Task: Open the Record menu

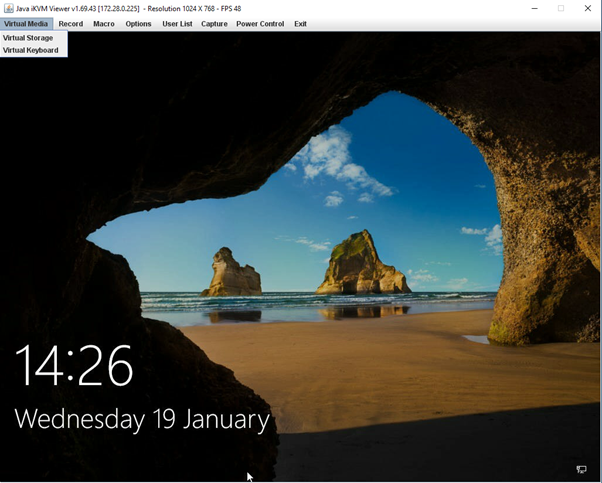Action: click(70, 24)
